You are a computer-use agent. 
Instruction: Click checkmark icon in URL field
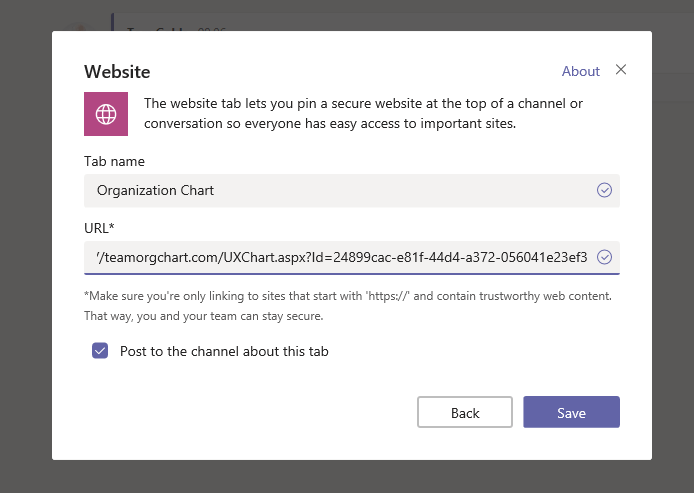click(604, 257)
